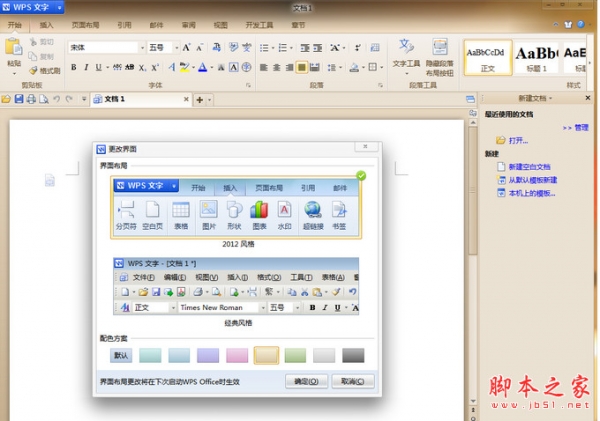The image size is (600, 421).
Task: Open the 插入 ribbon tab
Action: click(47, 24)
